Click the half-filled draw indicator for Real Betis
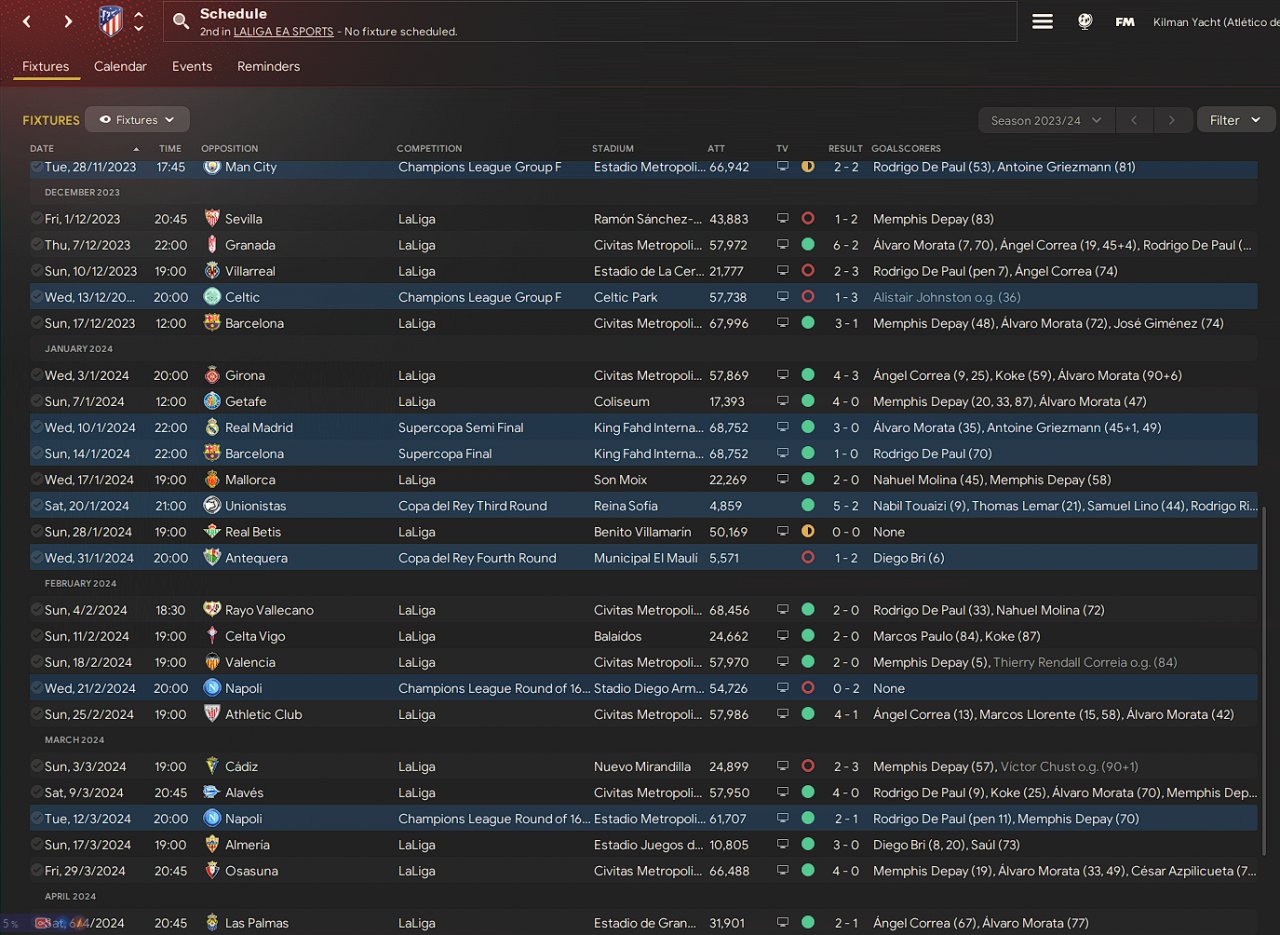 808,532
